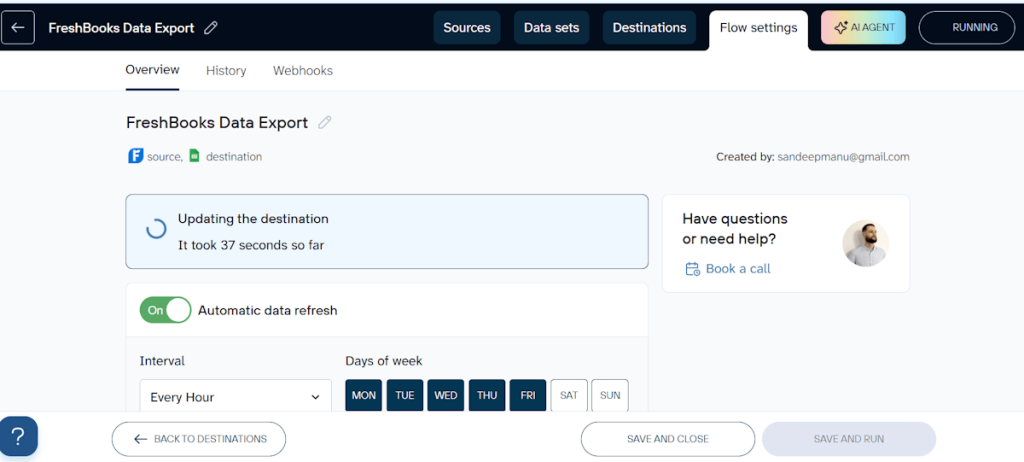The width and height of the screenshot is (1024, 462).
Task: Open the help question mark widget
Action: tap(19, 436)
